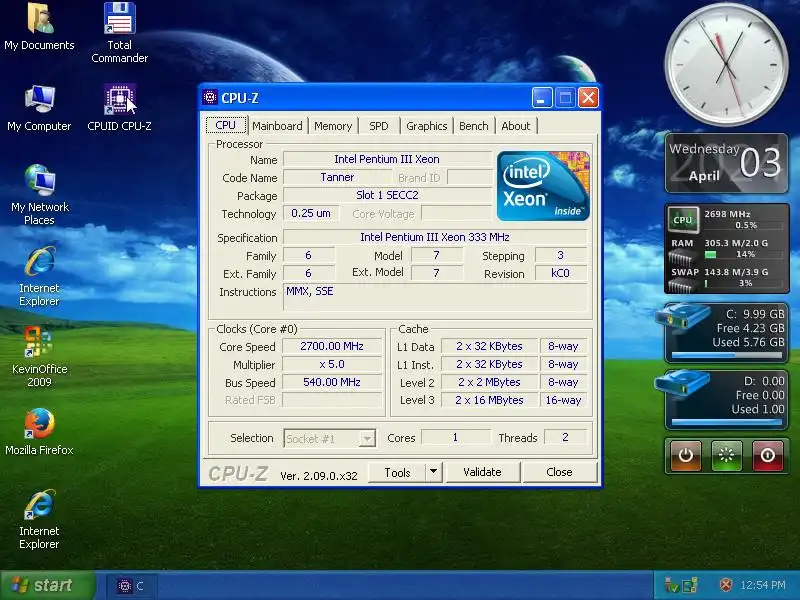Click the C: drive gadget icon
The width and height of the screenshot is (800, 600).
(684, 317)
